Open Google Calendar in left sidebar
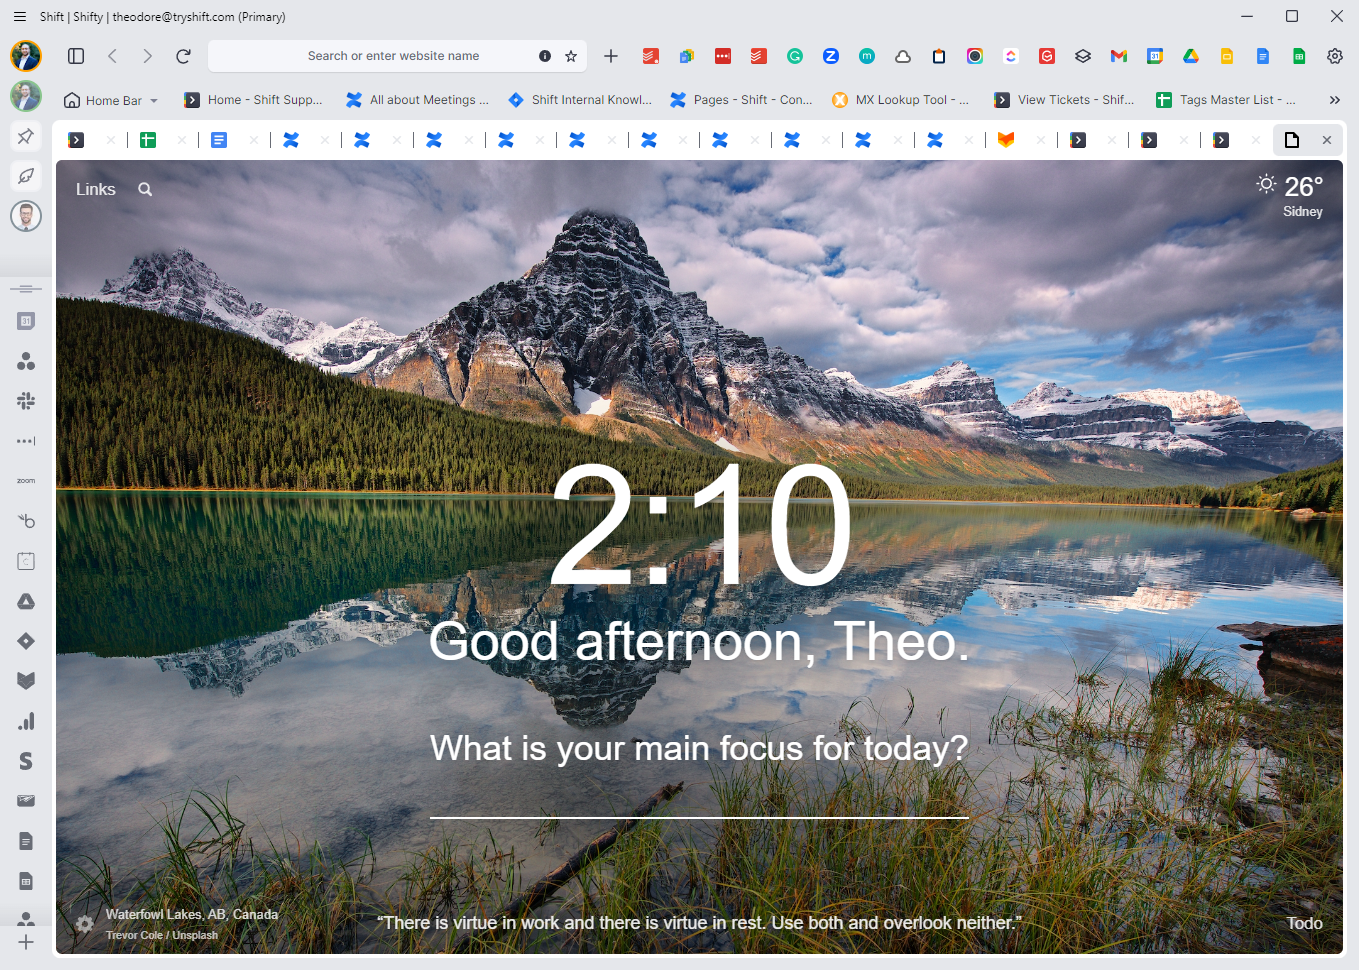Image resolution: width=1359 pixels, height=970 pixels. pos(26,321)
